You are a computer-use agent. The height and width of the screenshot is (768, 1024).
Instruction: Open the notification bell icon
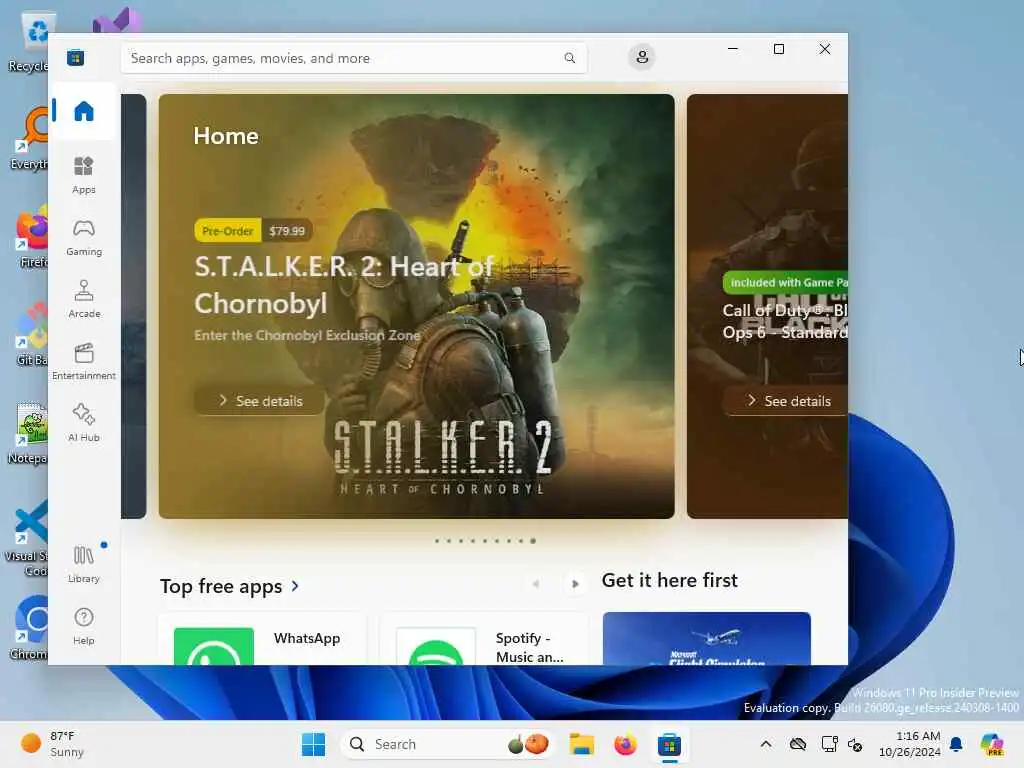point(956,744)
